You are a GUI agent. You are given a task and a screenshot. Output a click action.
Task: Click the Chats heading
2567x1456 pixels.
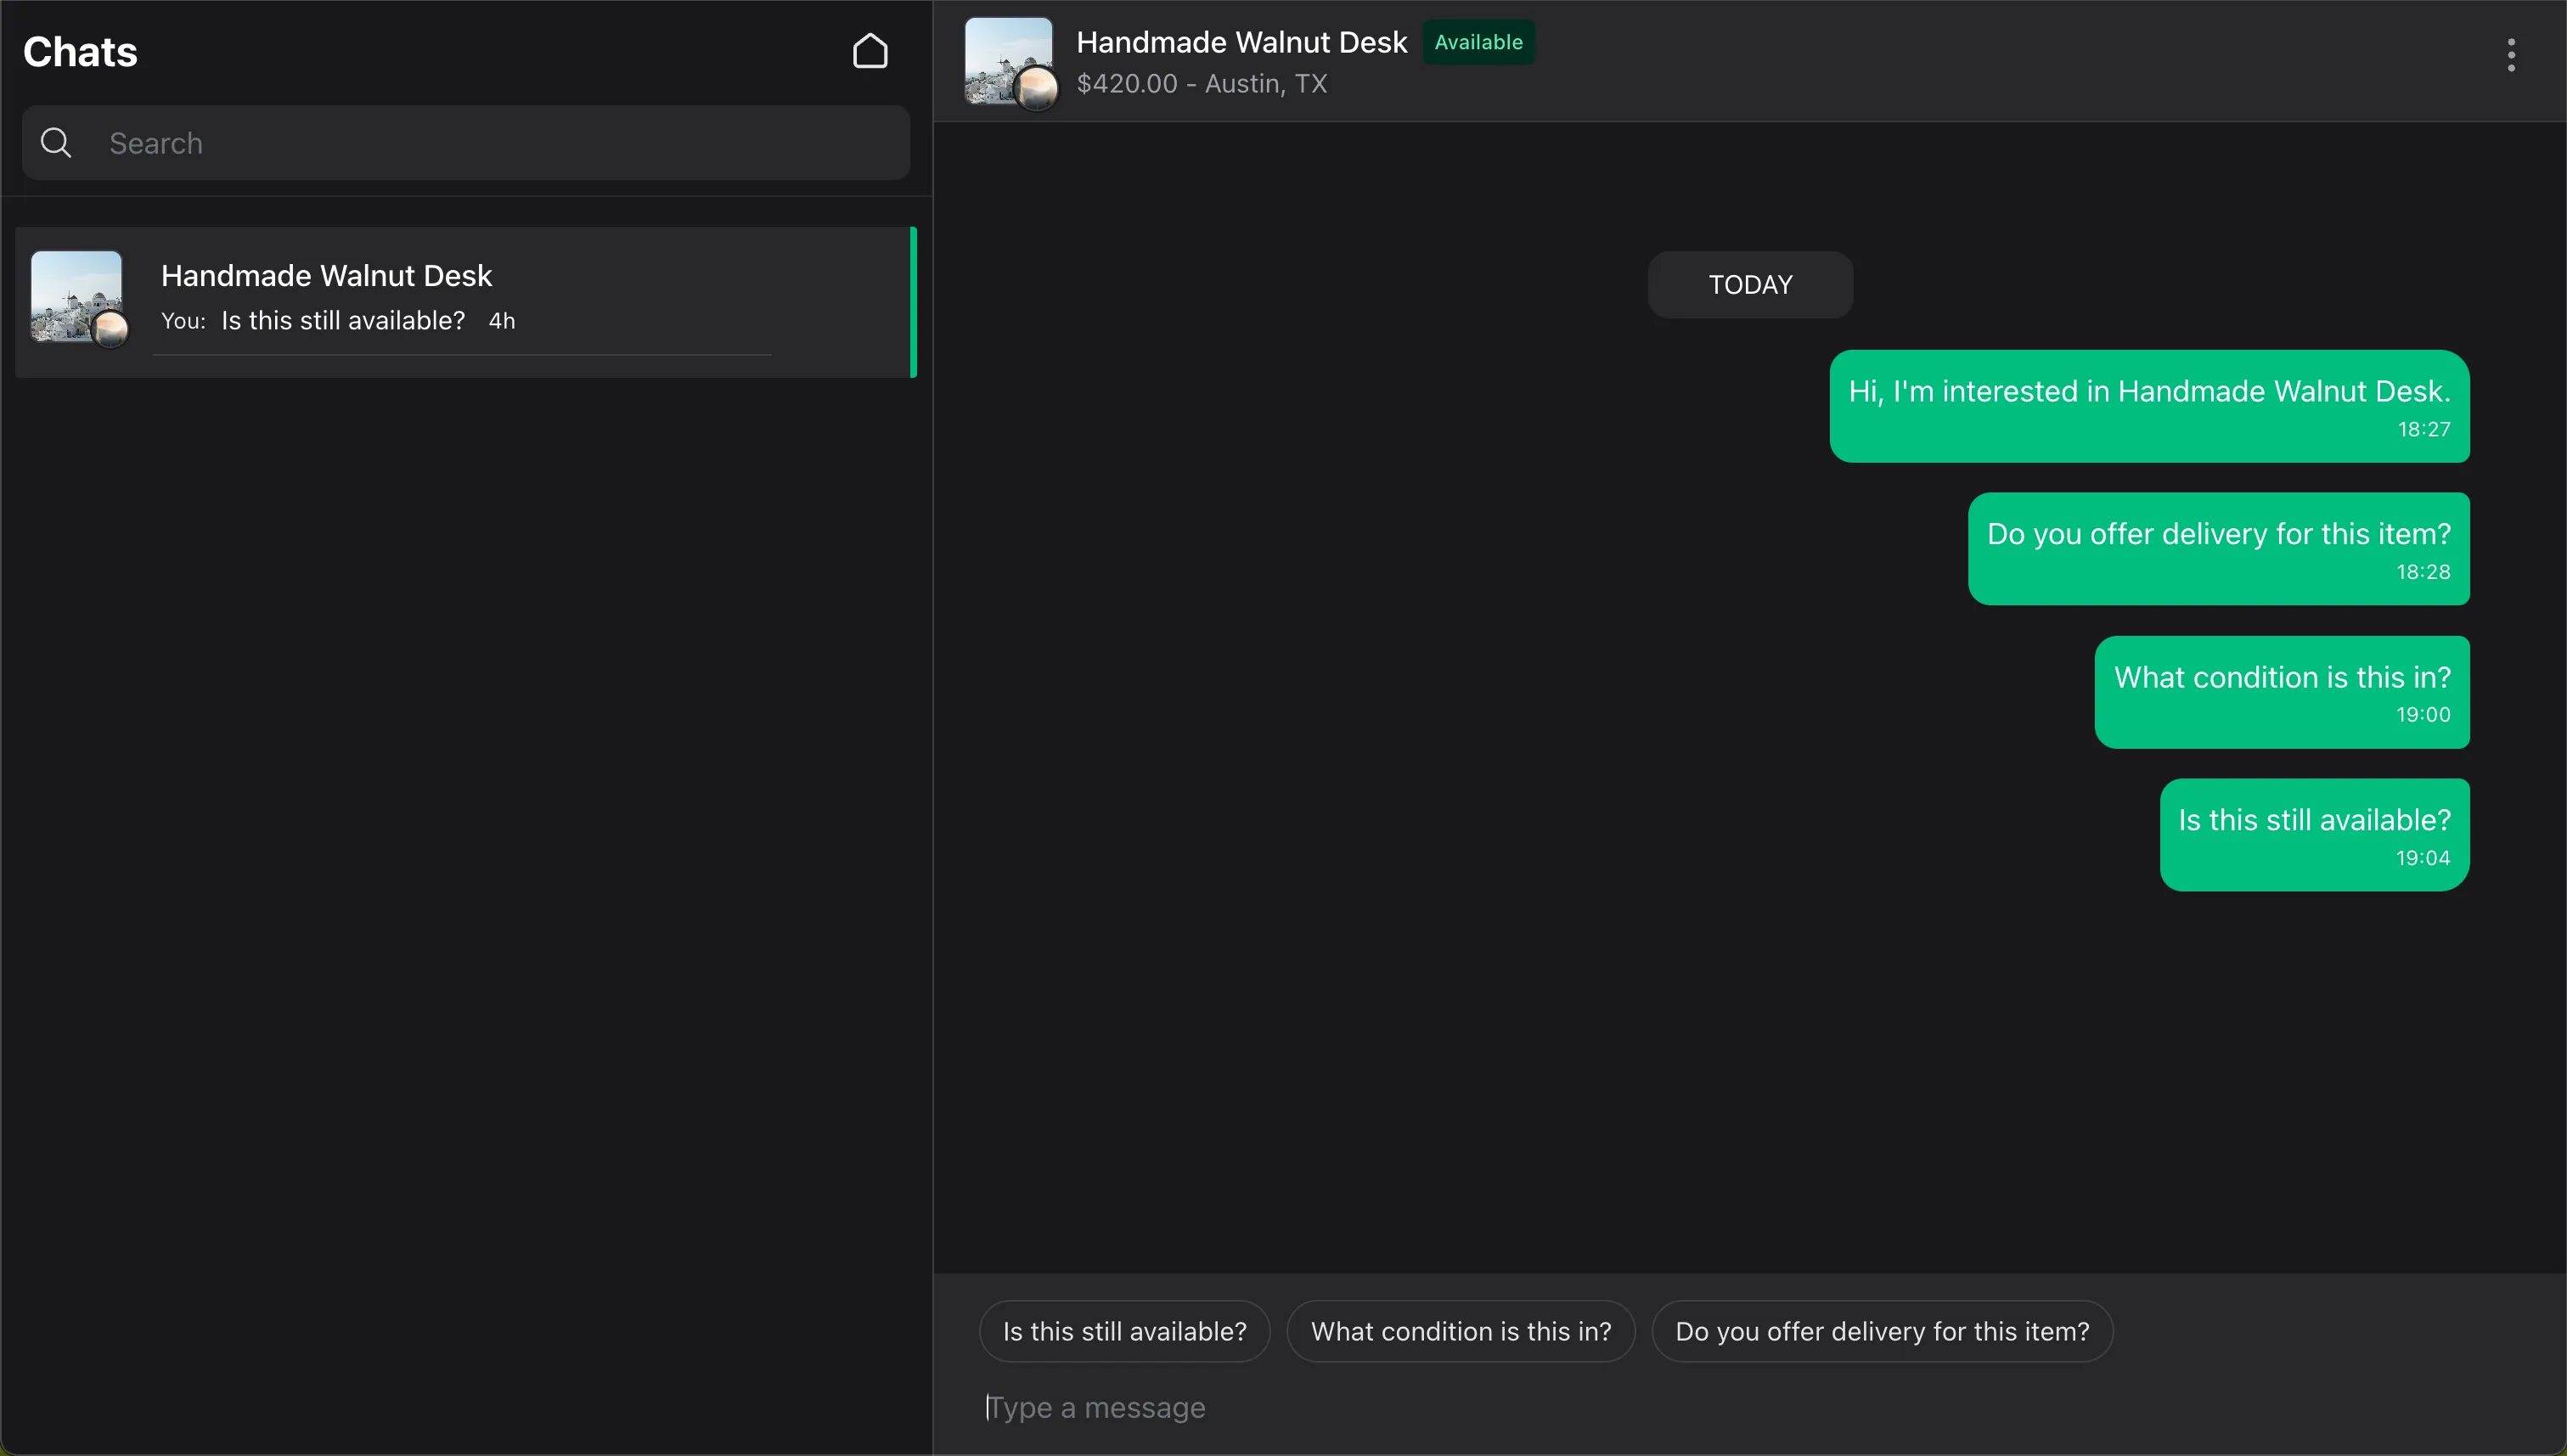(80, 52)
